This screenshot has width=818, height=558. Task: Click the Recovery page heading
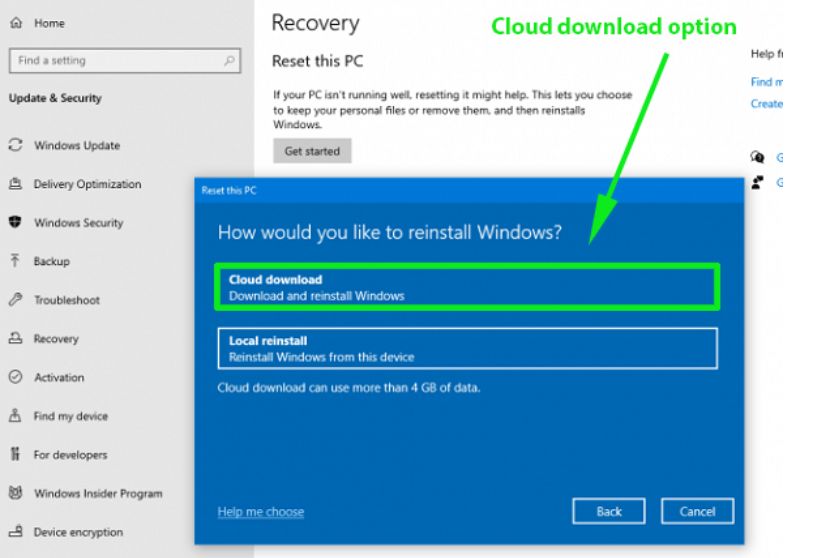pos(315,23)
